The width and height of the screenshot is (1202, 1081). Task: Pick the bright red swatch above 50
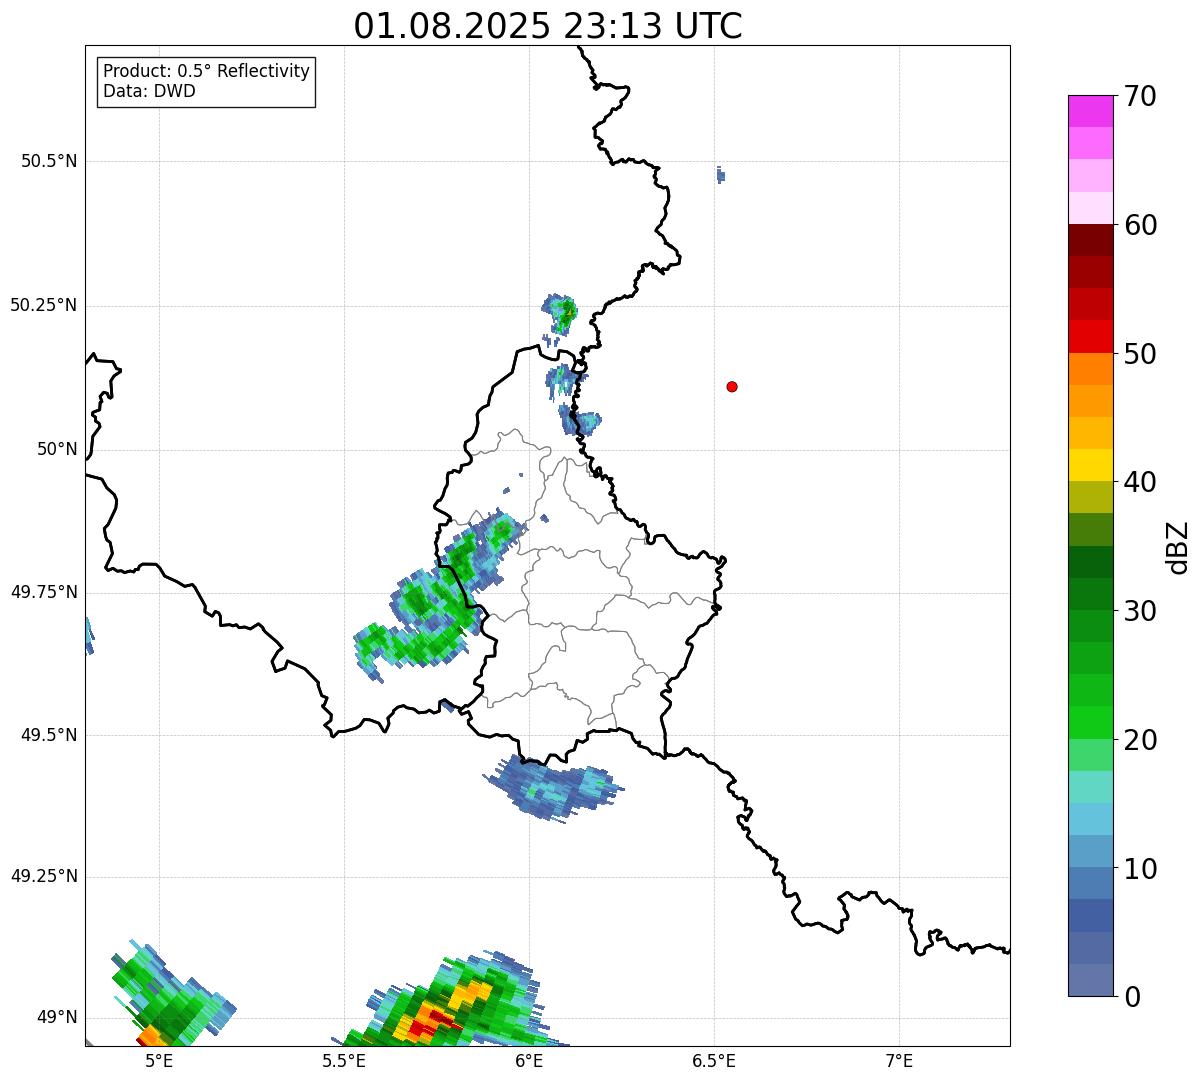point(1090,336)
